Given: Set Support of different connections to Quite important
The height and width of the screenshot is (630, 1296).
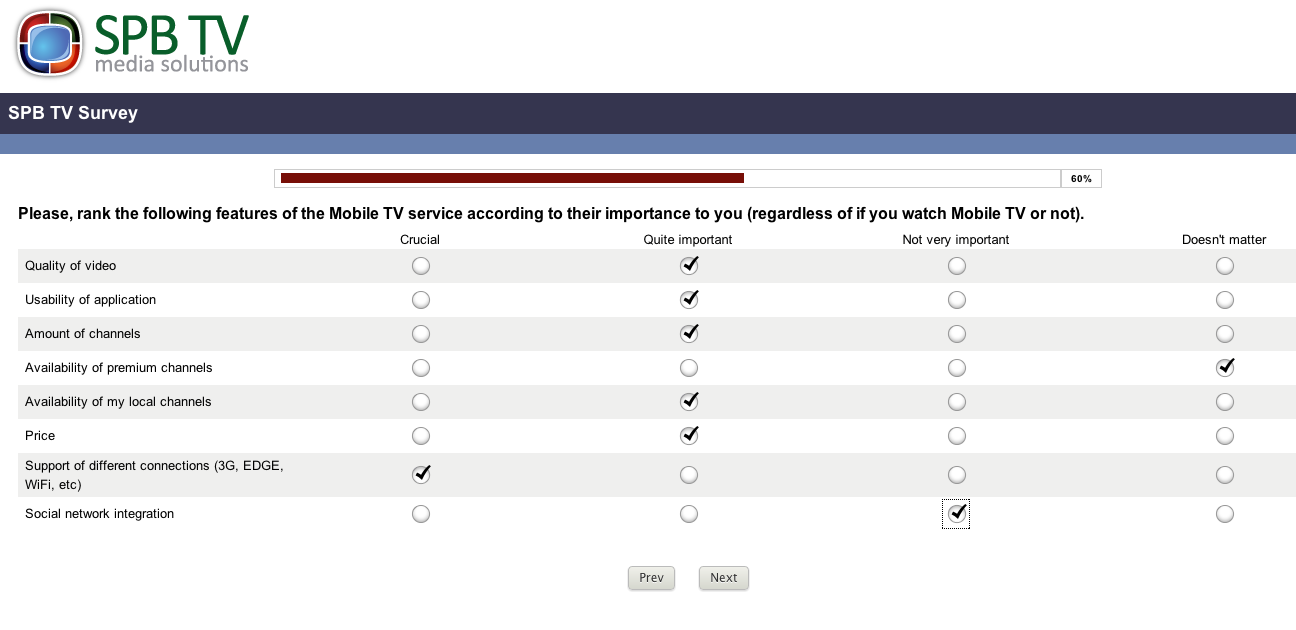Looking at the screenshot, I should tap(689, 474).
